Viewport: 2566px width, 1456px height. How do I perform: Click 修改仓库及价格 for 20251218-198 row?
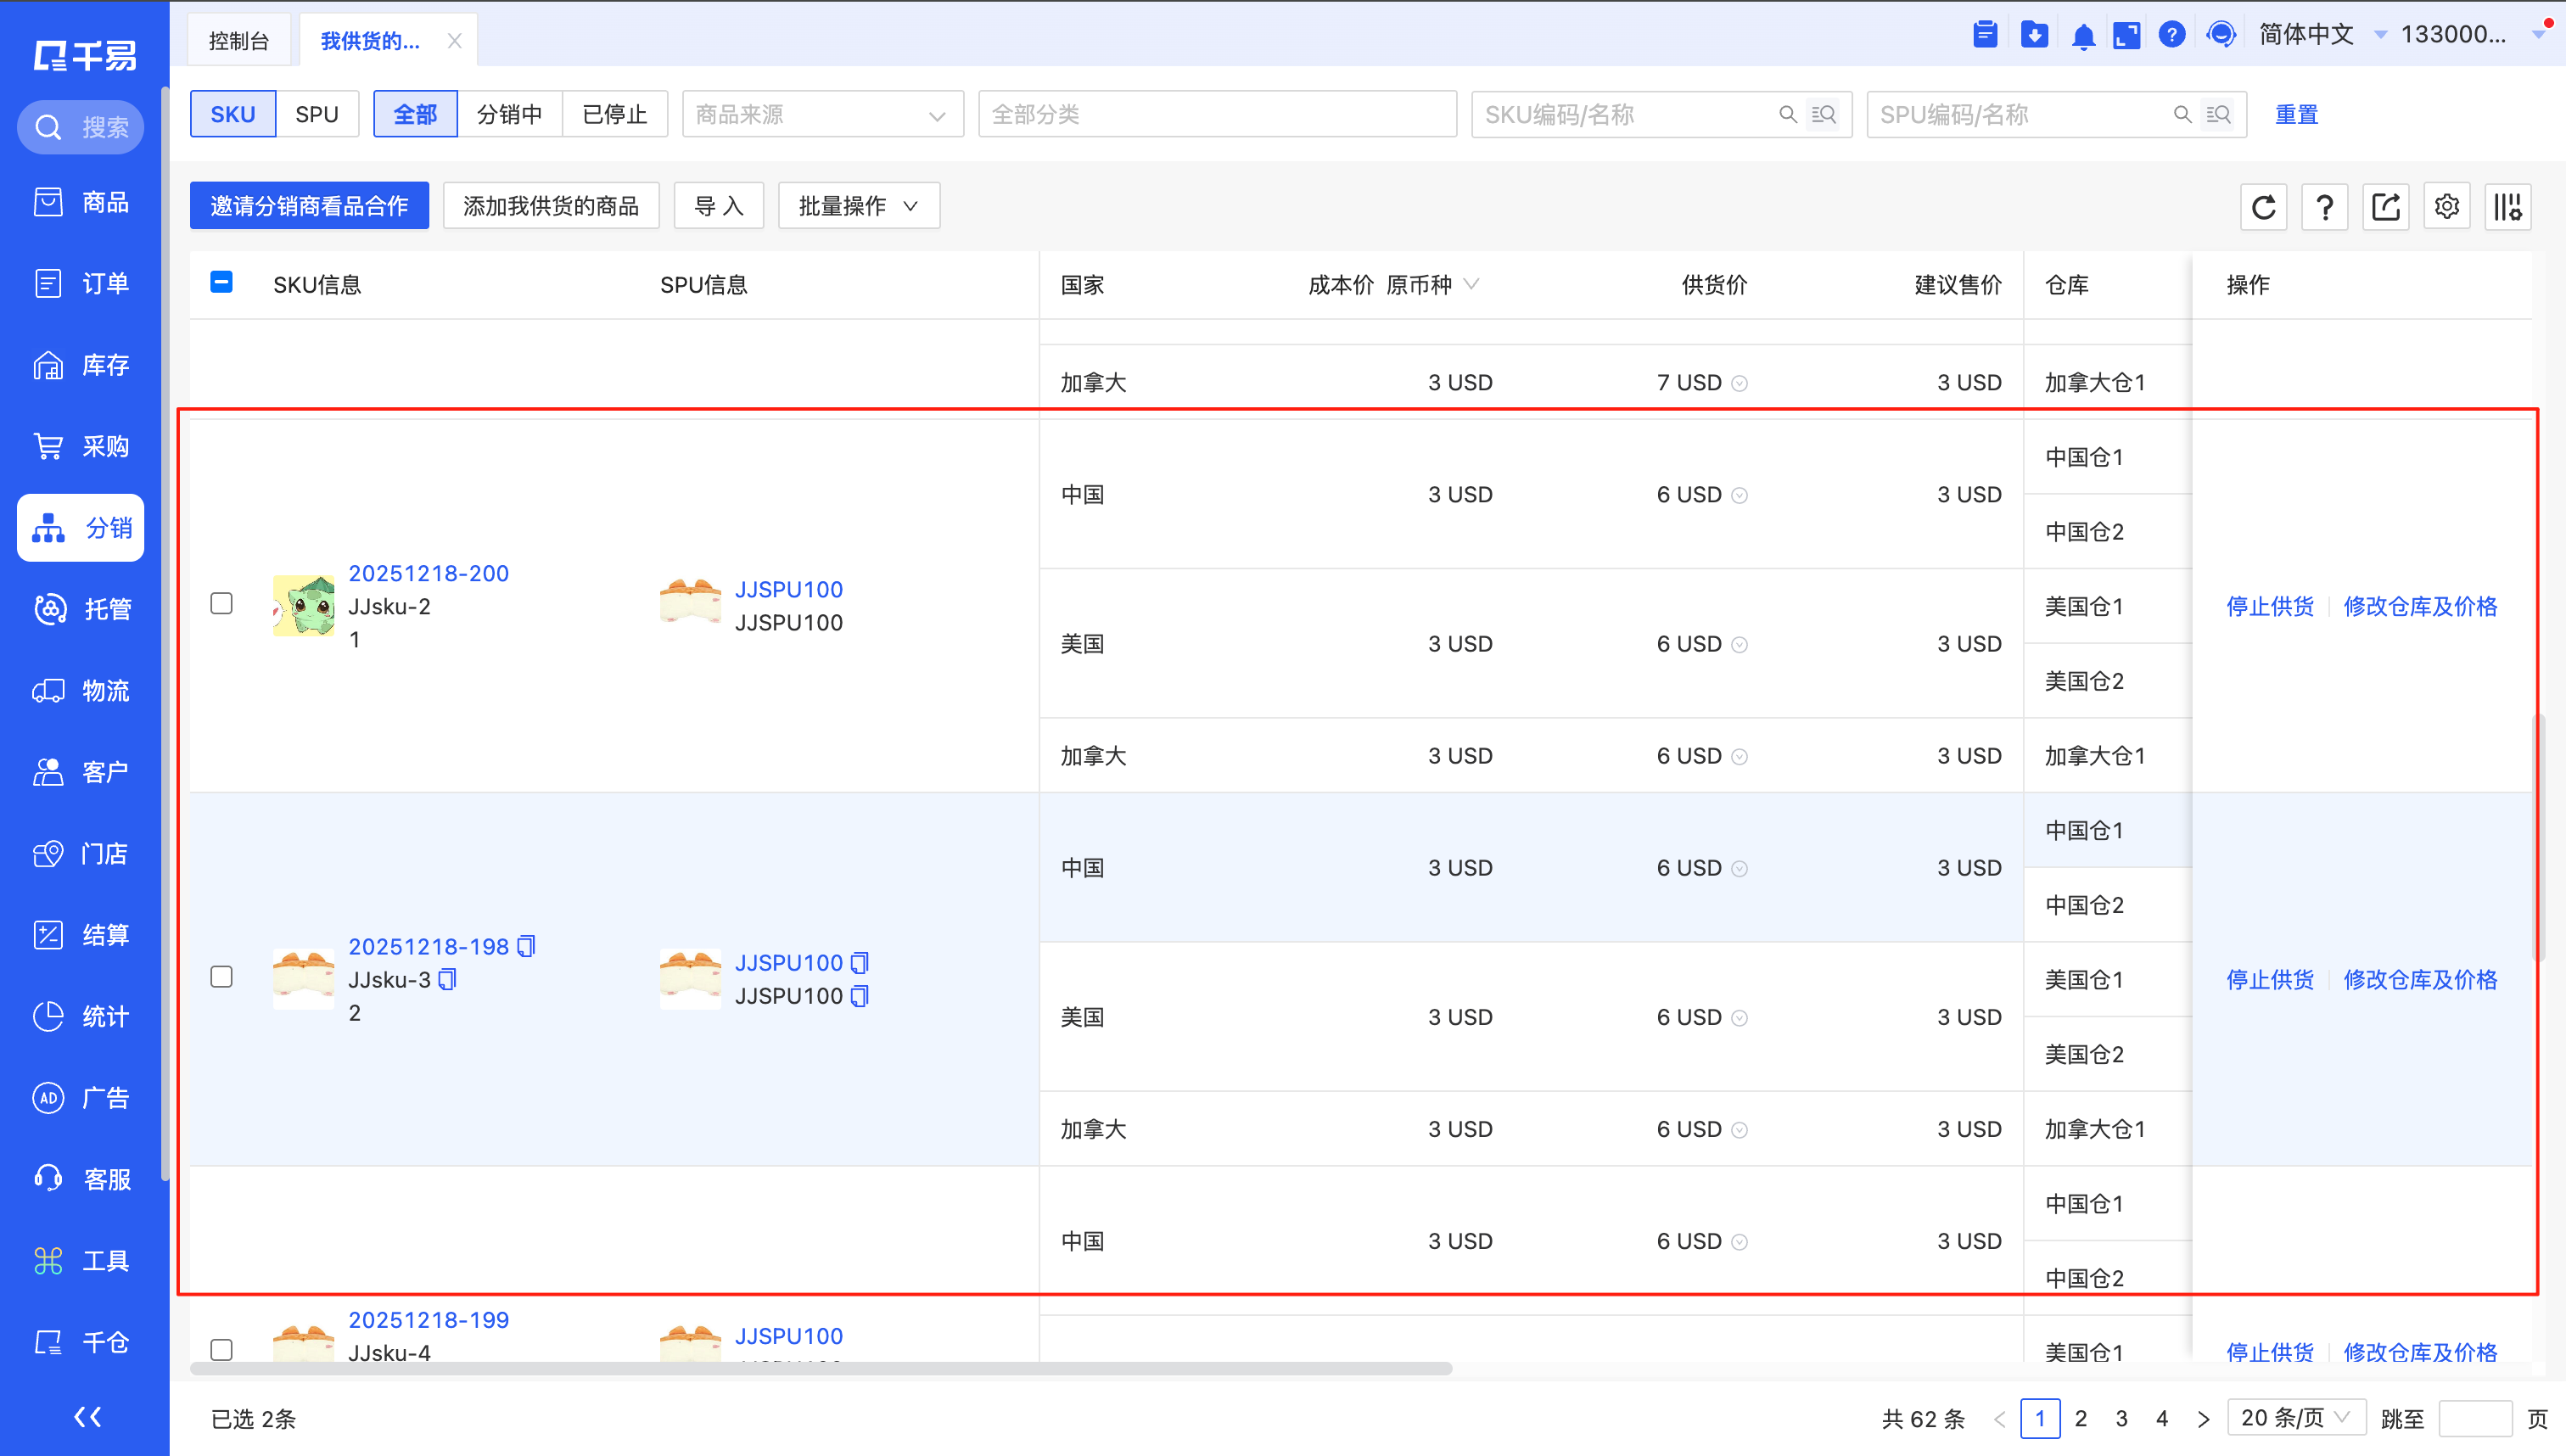[x=2420, y=979]
